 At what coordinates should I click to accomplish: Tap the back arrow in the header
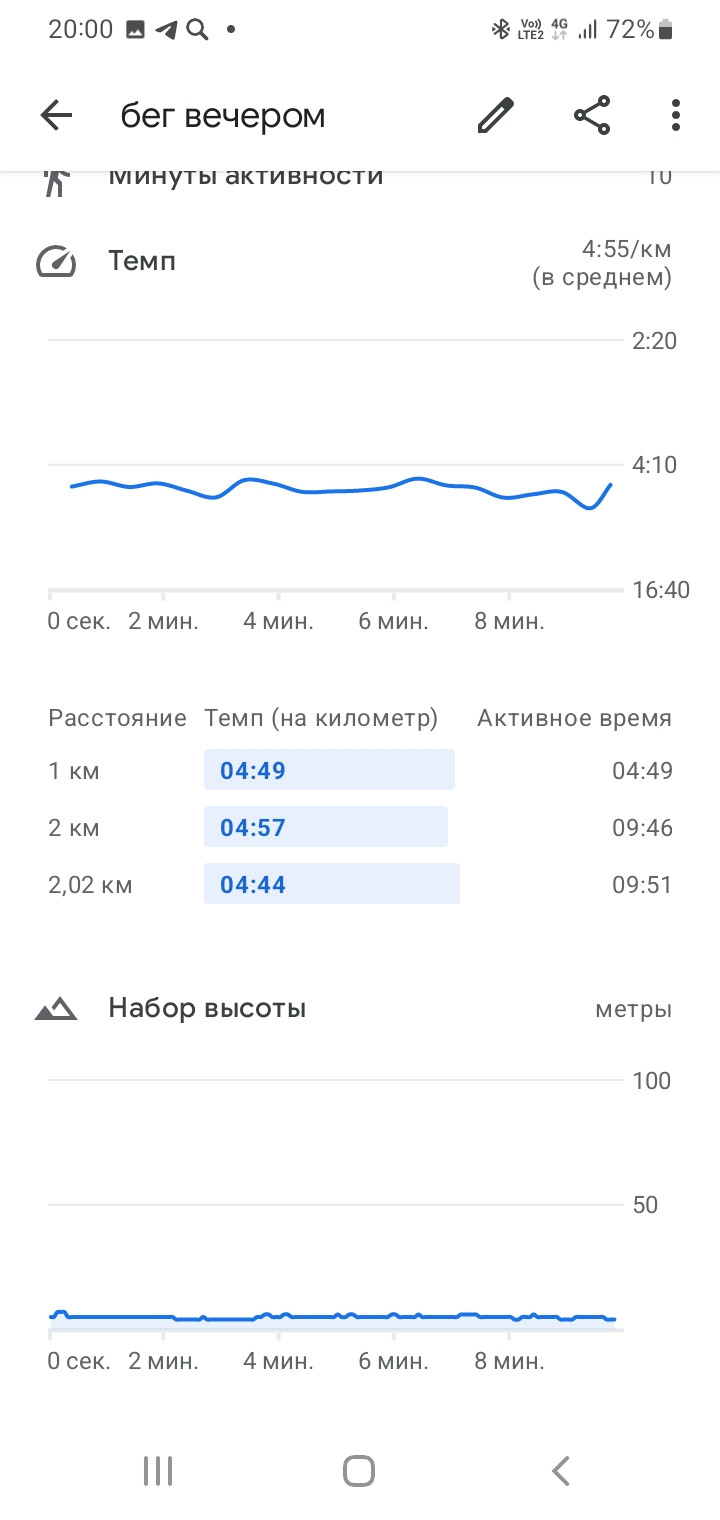pyautogui.click(x=57, y=116)
